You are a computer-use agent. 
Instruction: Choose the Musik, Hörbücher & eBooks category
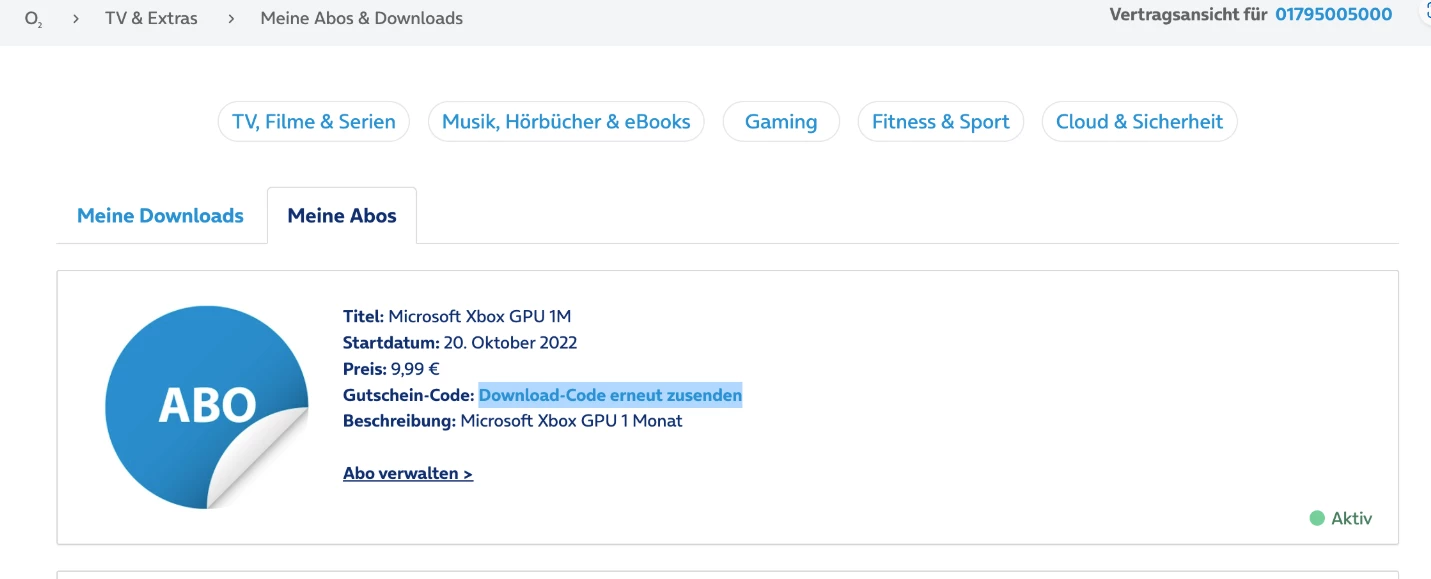[566, 122]
